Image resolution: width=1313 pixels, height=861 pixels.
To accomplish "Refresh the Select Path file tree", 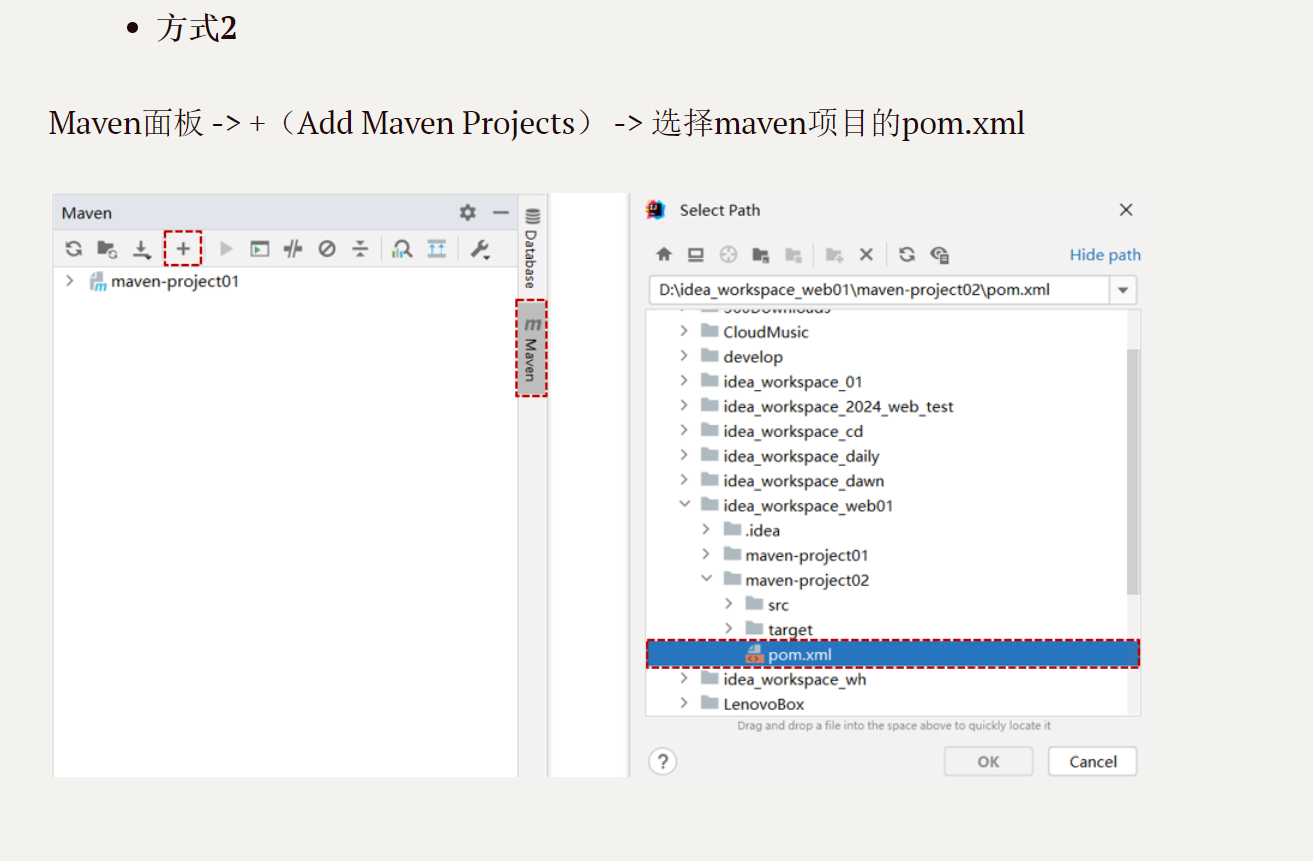I will tap(906, 255).
